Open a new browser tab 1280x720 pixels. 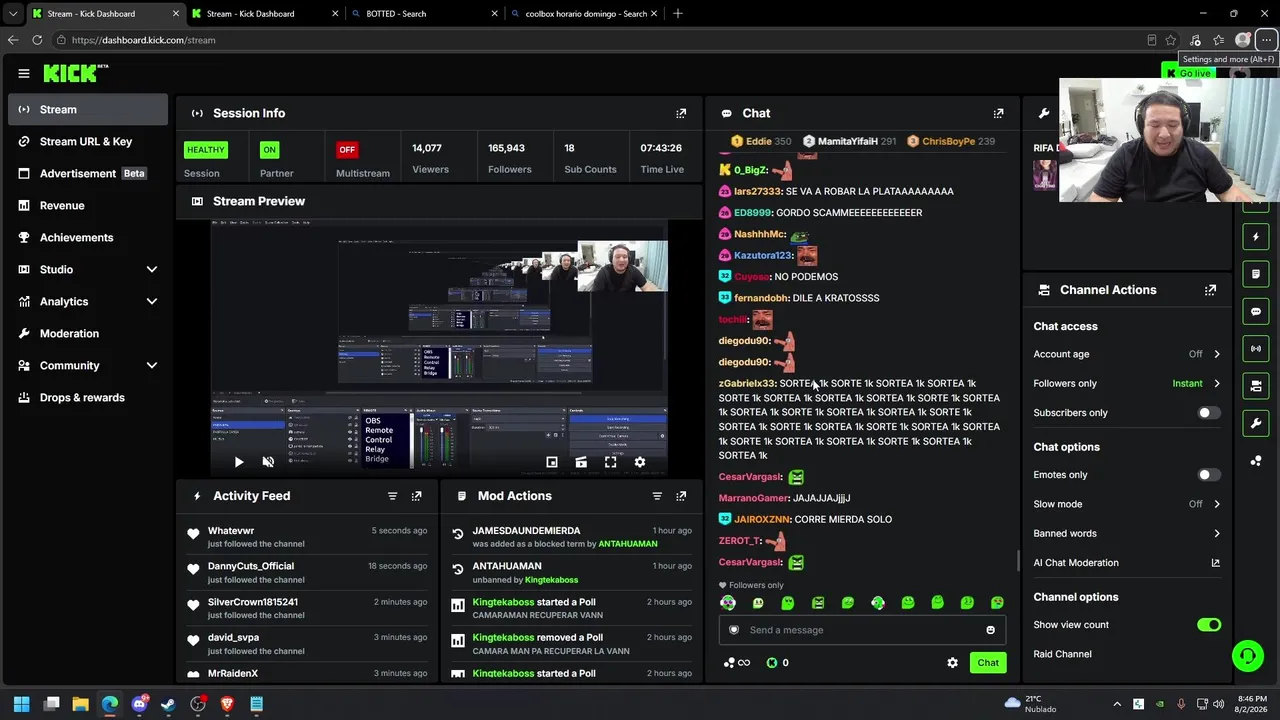tap(678, 14)
